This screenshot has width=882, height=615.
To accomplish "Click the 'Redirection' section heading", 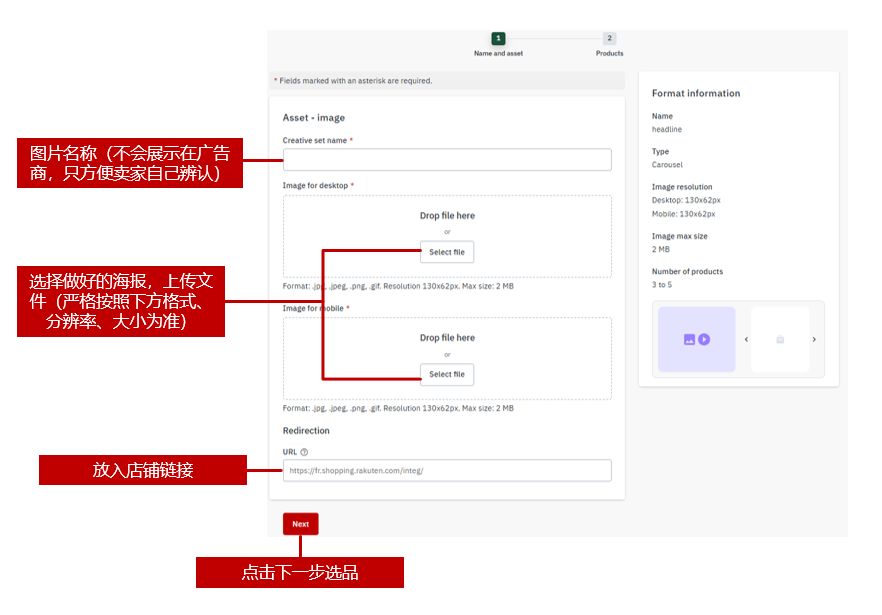I will pyautogui.click(x=306, y=430).
